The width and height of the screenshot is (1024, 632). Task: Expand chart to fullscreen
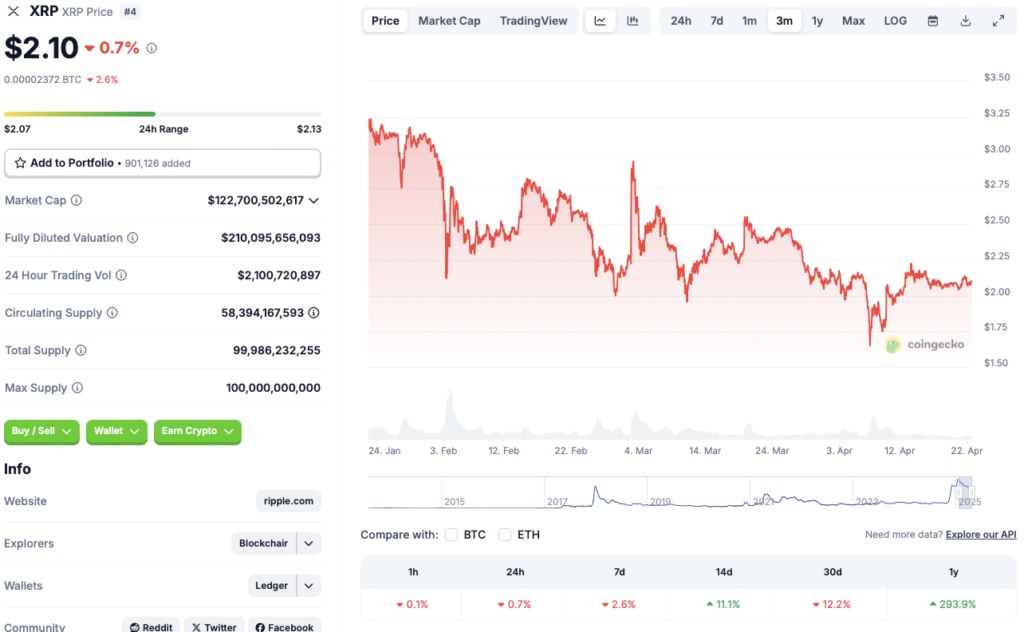click(x=998, y=21)
